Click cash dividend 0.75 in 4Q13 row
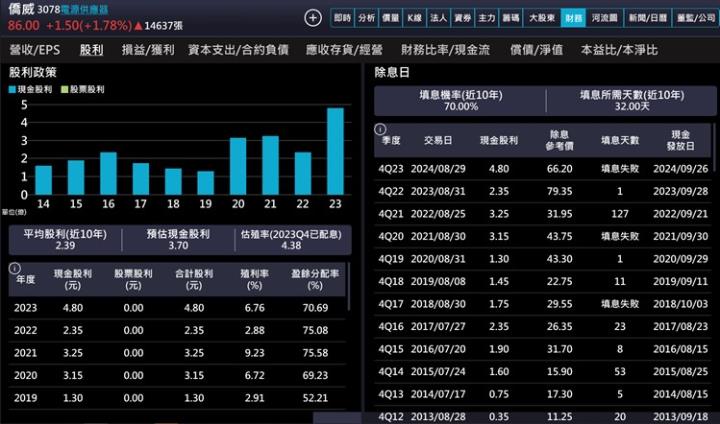Image resolution: width=720 pixels, height=424 pixels. (499, 394)
